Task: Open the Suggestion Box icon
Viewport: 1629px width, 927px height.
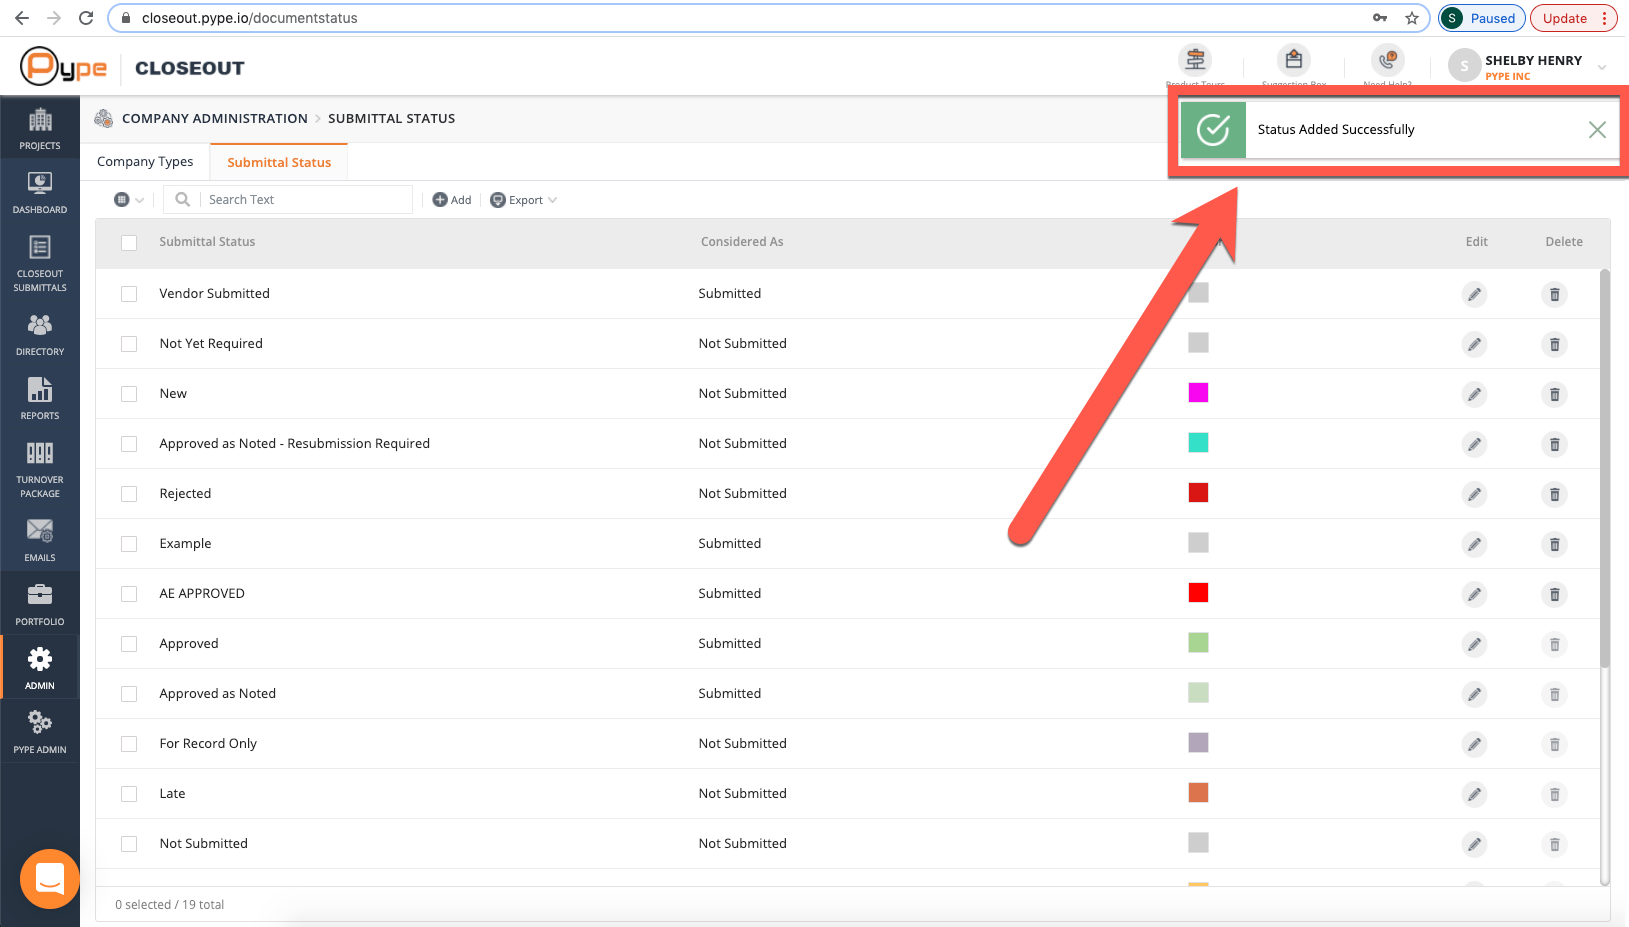Action: click(x=1294, y=60)
